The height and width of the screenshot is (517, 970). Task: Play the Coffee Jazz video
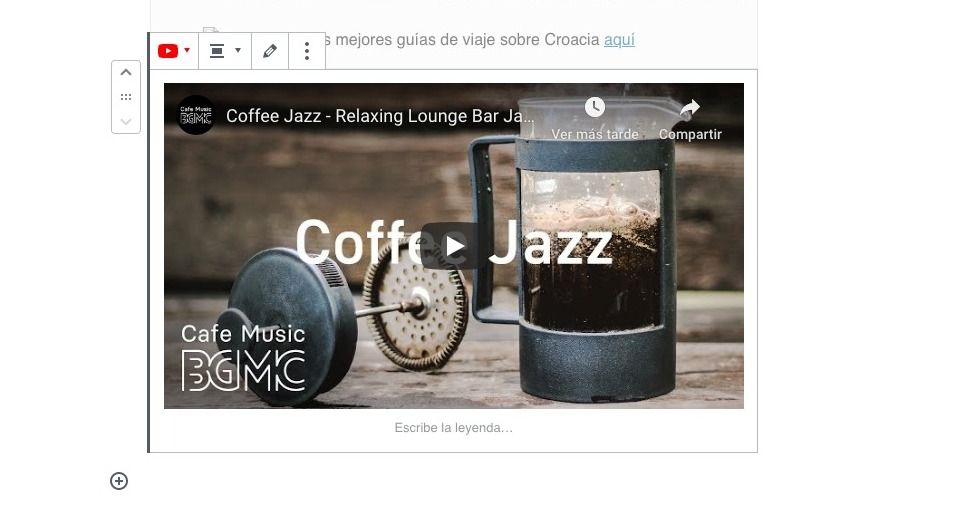click(454, 246)
